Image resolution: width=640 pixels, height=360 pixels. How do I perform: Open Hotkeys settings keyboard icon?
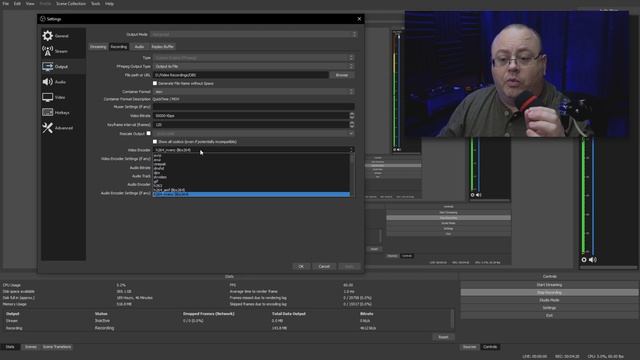click(47, 112)
